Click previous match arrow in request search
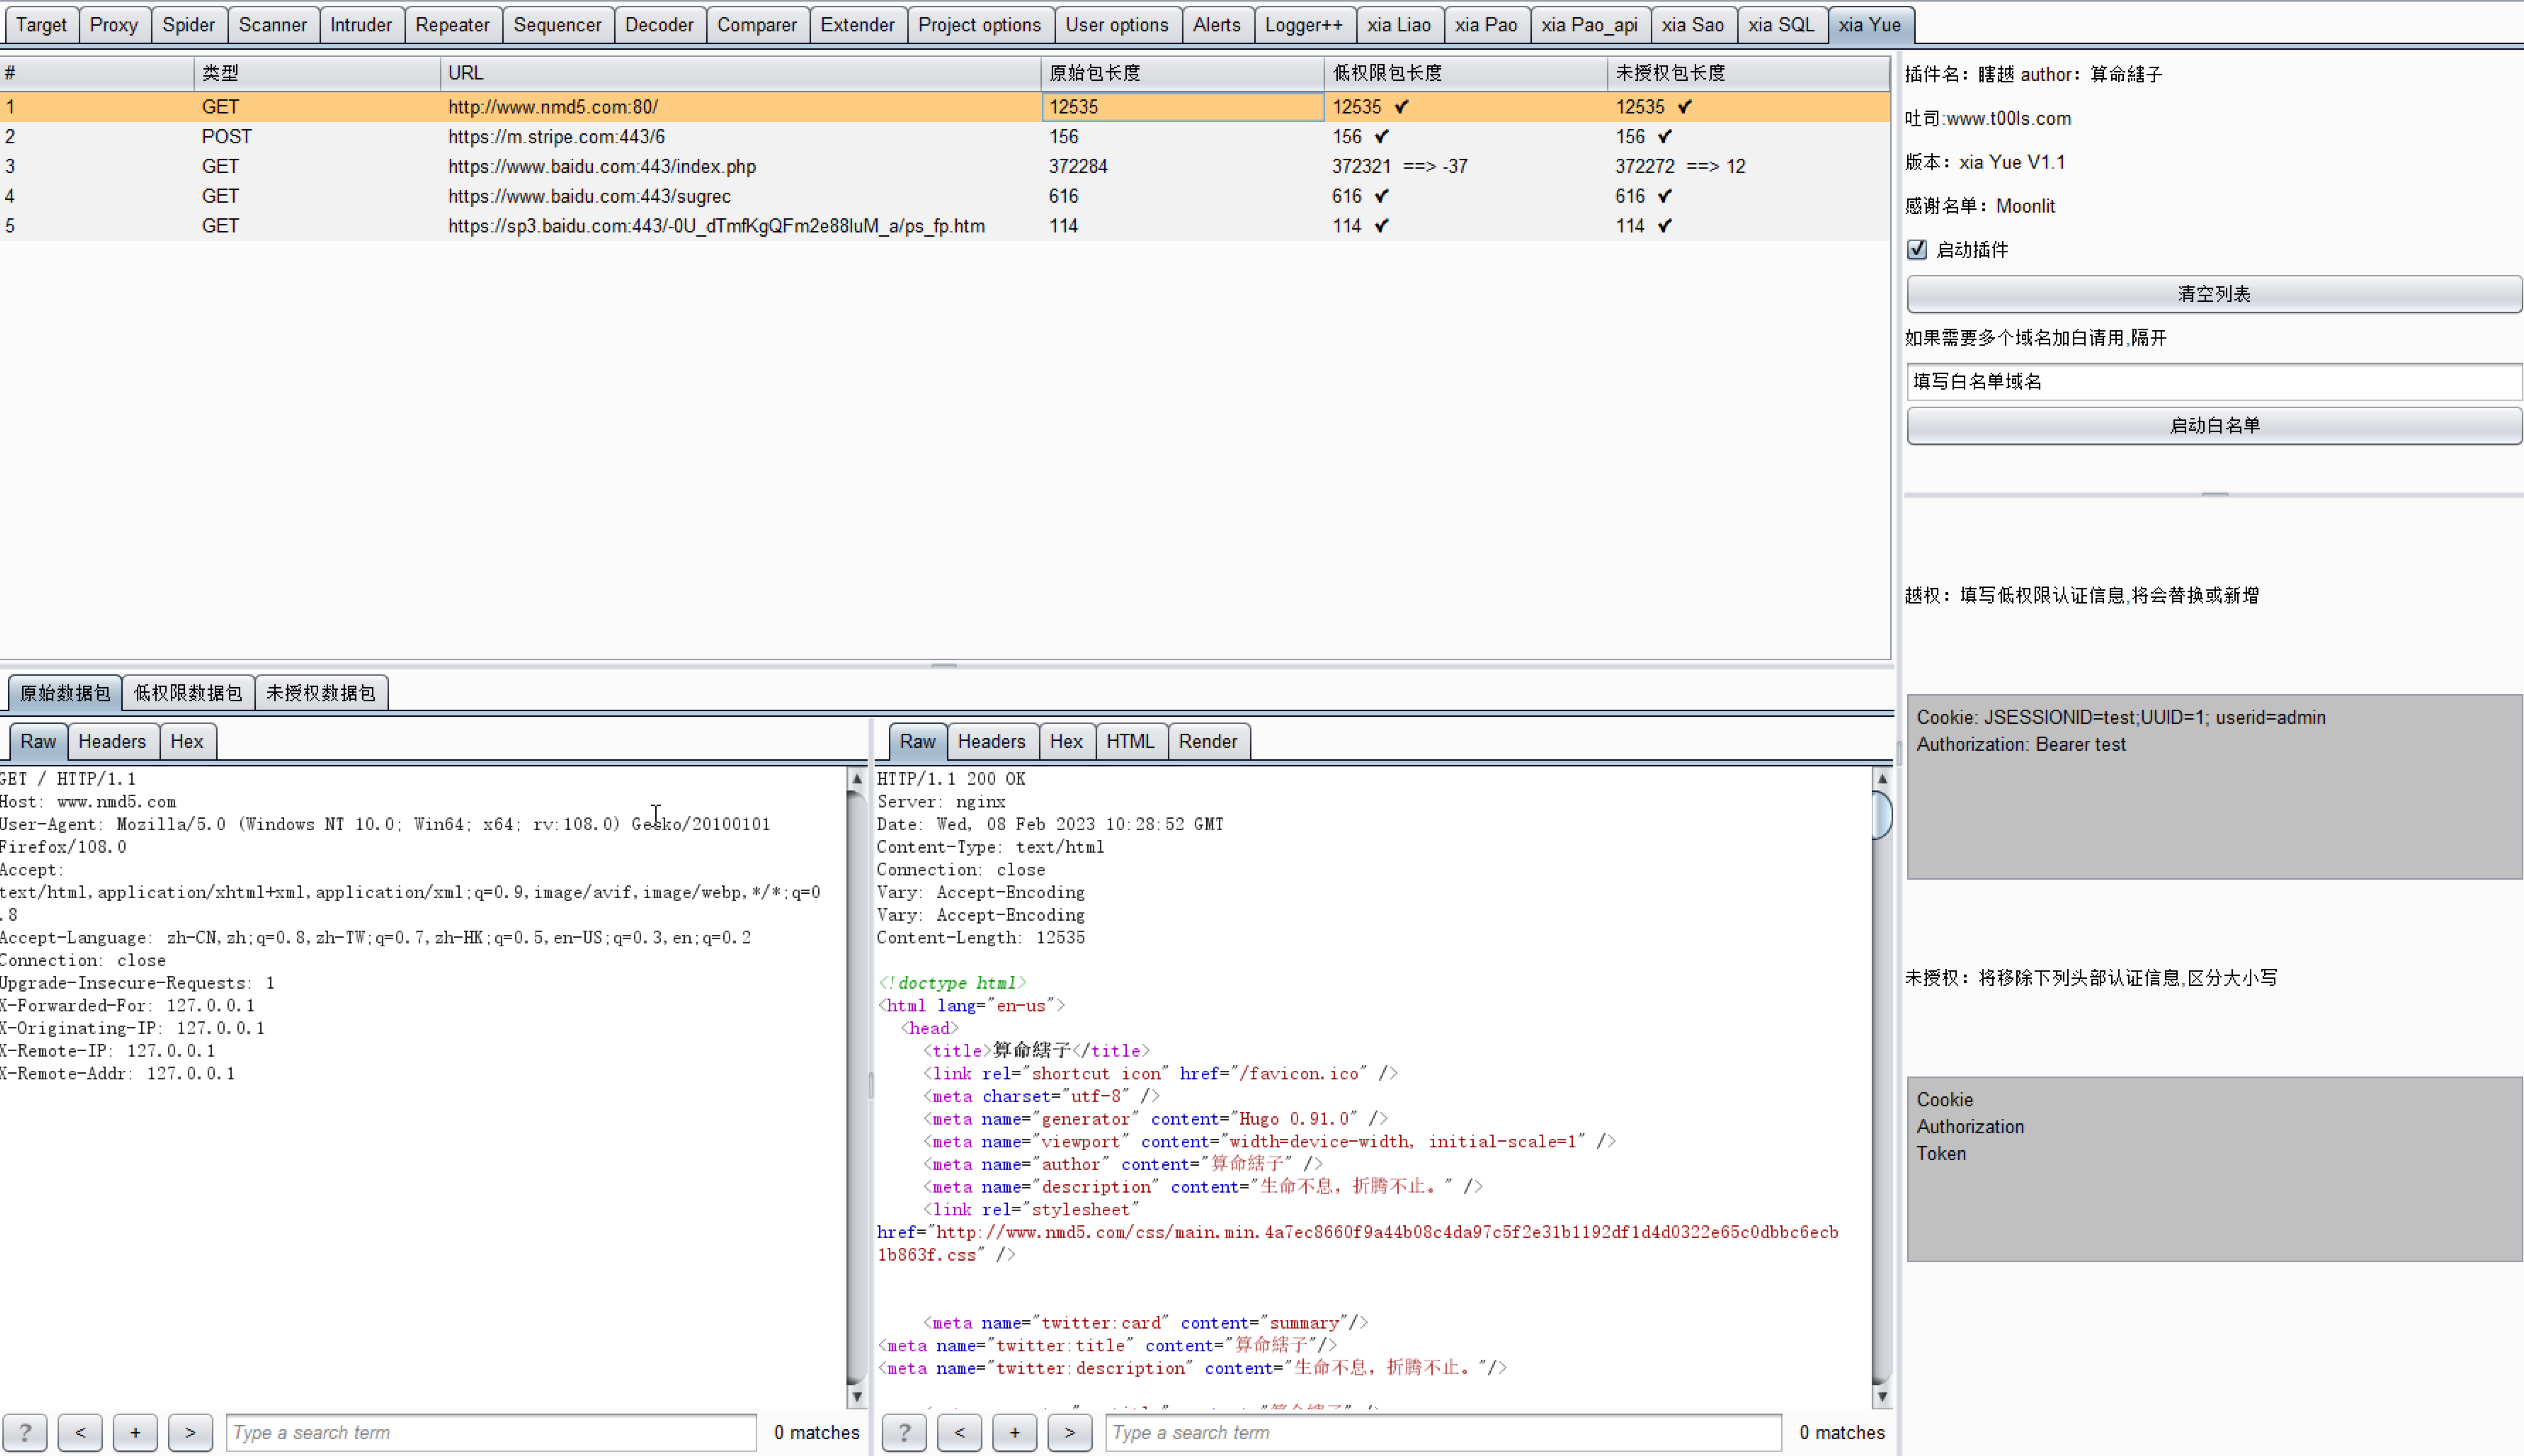The image size is (2524, 1456). tap(80, 1432)
